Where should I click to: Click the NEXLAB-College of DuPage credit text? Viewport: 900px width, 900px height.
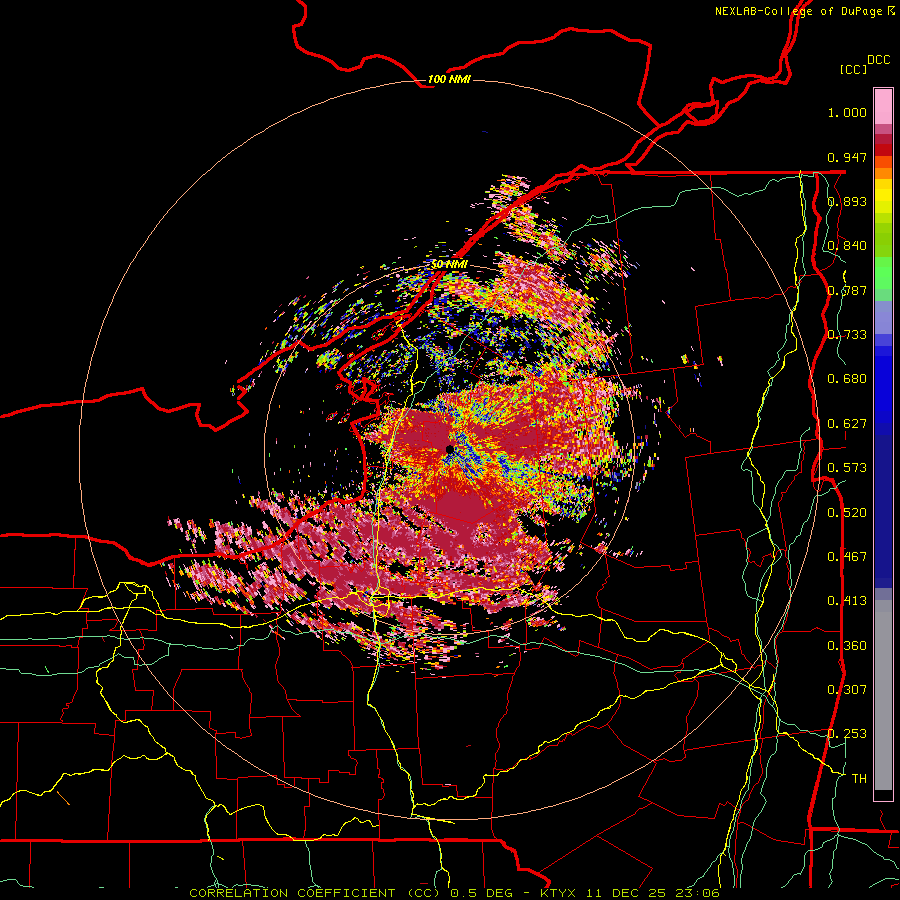pos(804,11)
